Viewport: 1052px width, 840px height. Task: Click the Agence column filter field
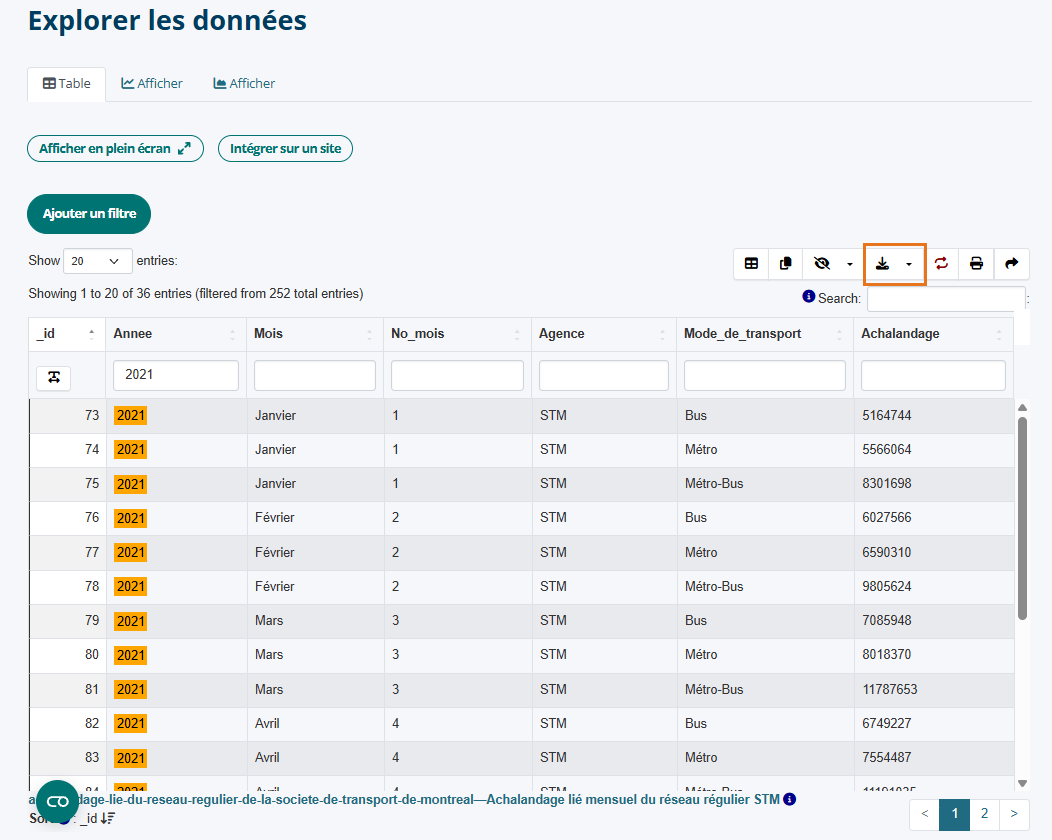[604, 375]
